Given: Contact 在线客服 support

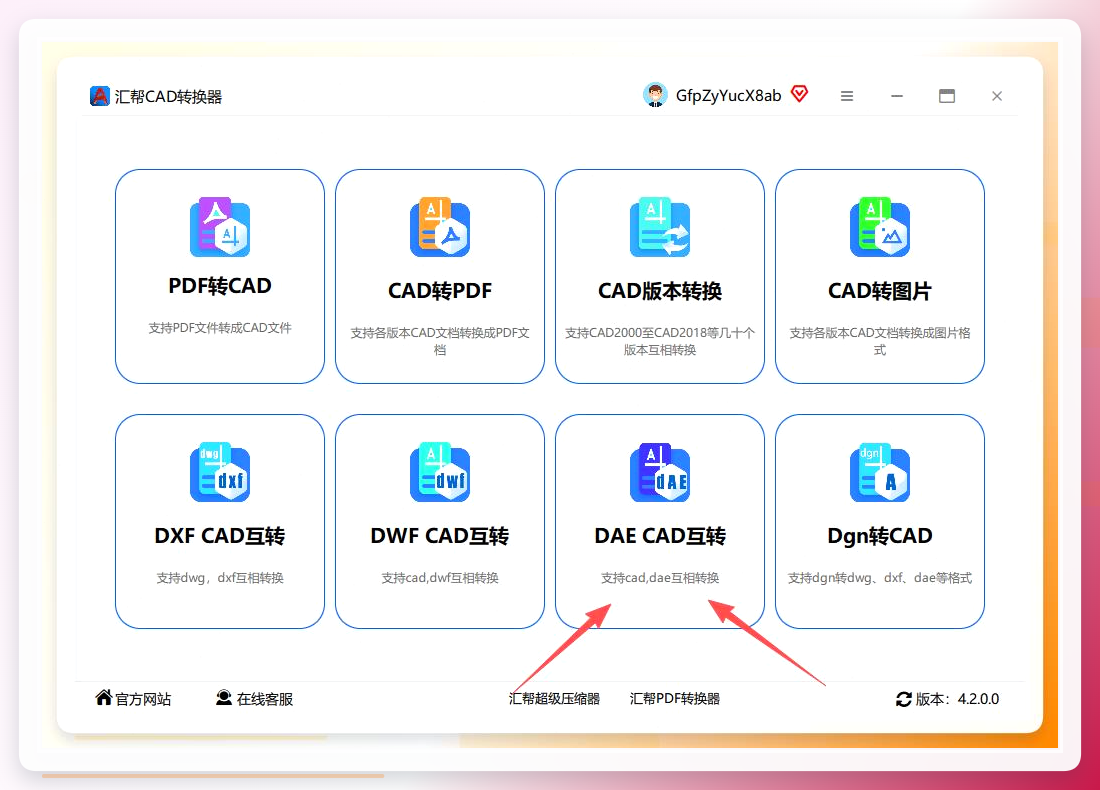Looking at the screenshot, I should (264, 699).
